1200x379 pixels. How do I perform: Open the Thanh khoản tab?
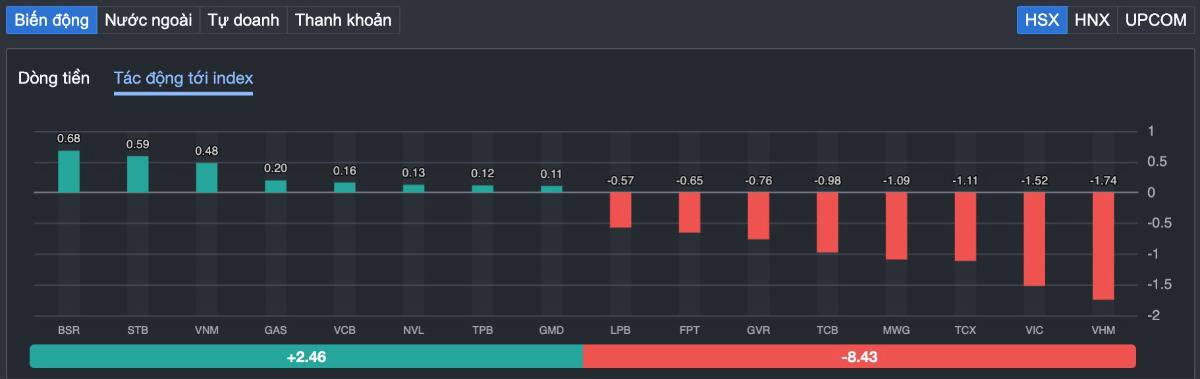click(343, 20)
